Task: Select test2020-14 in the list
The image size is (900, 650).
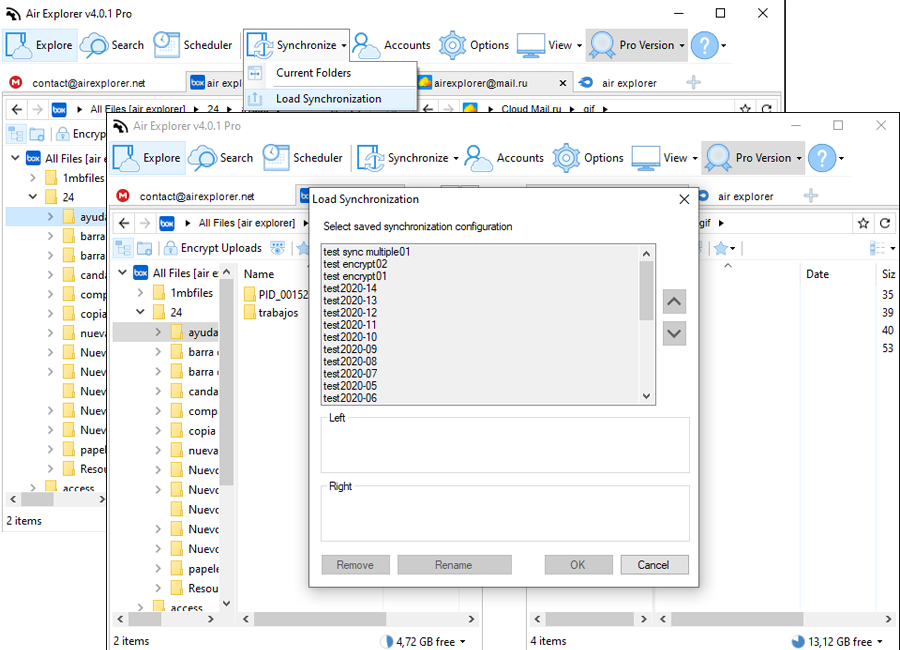Action: tap(350, 288)
